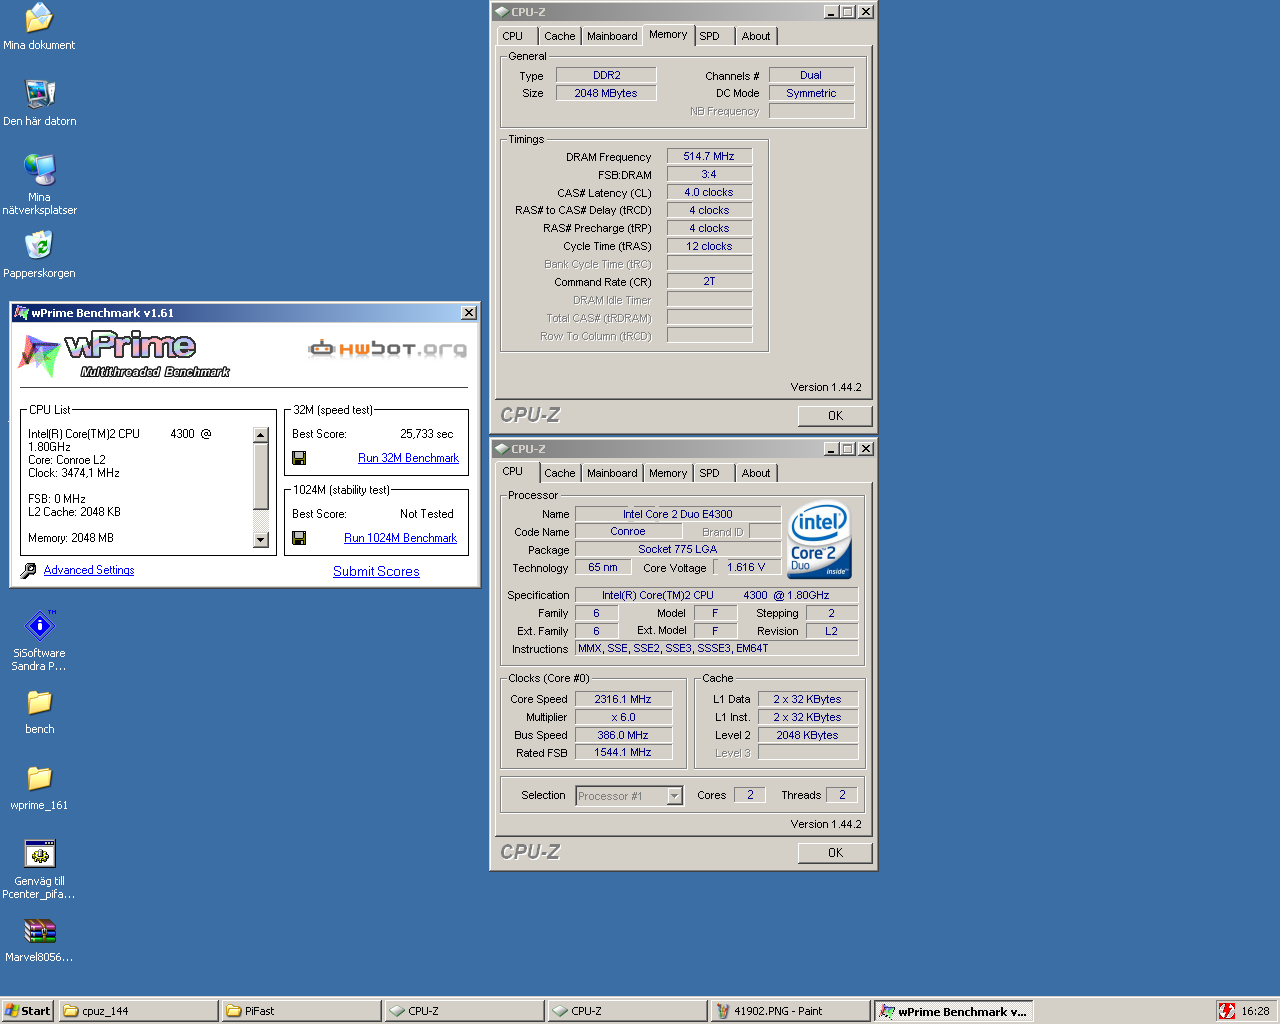Click HWBOT.org logo in wPrime
1280x1024 pixels.
tap(388, 348)
